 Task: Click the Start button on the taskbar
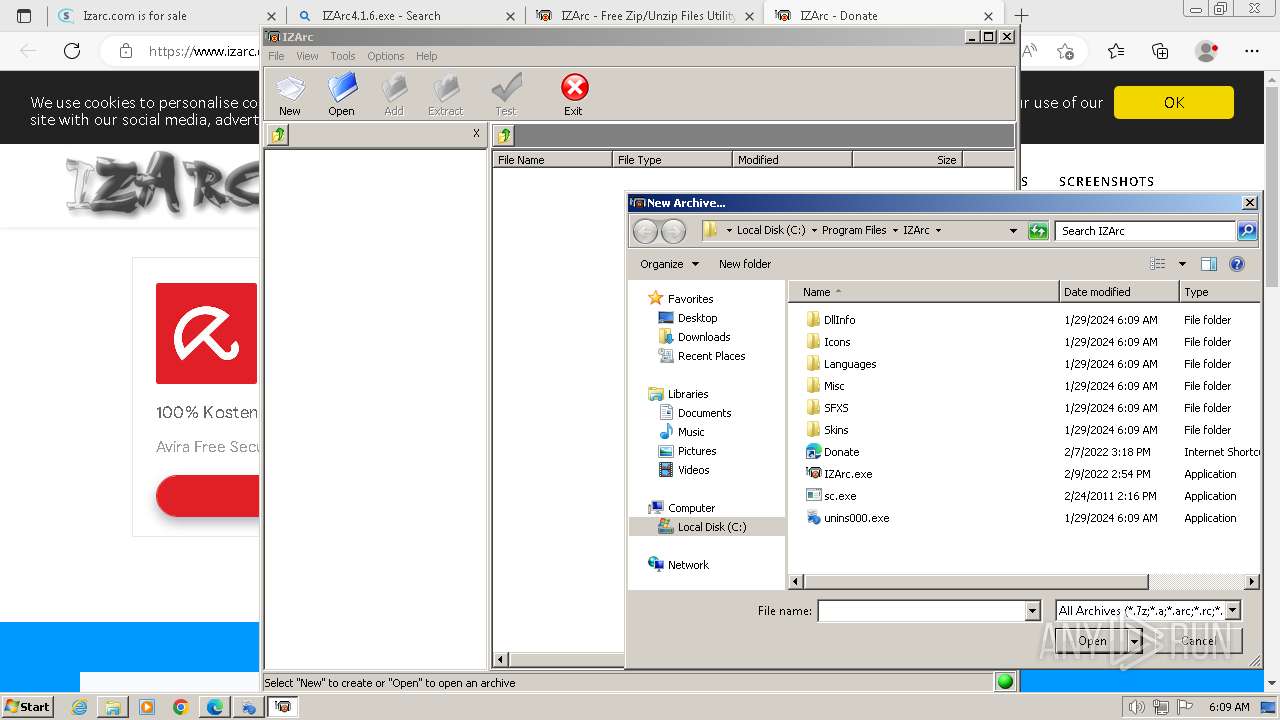[x=28, y=707]
